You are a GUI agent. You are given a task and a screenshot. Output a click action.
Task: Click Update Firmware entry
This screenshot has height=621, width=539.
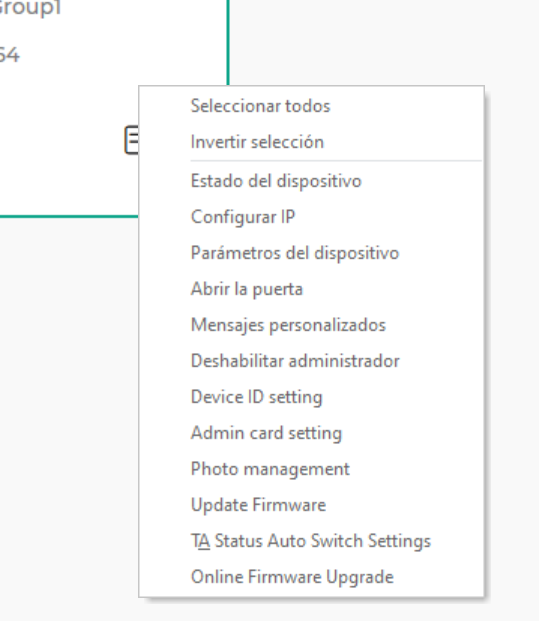(311, 505)
